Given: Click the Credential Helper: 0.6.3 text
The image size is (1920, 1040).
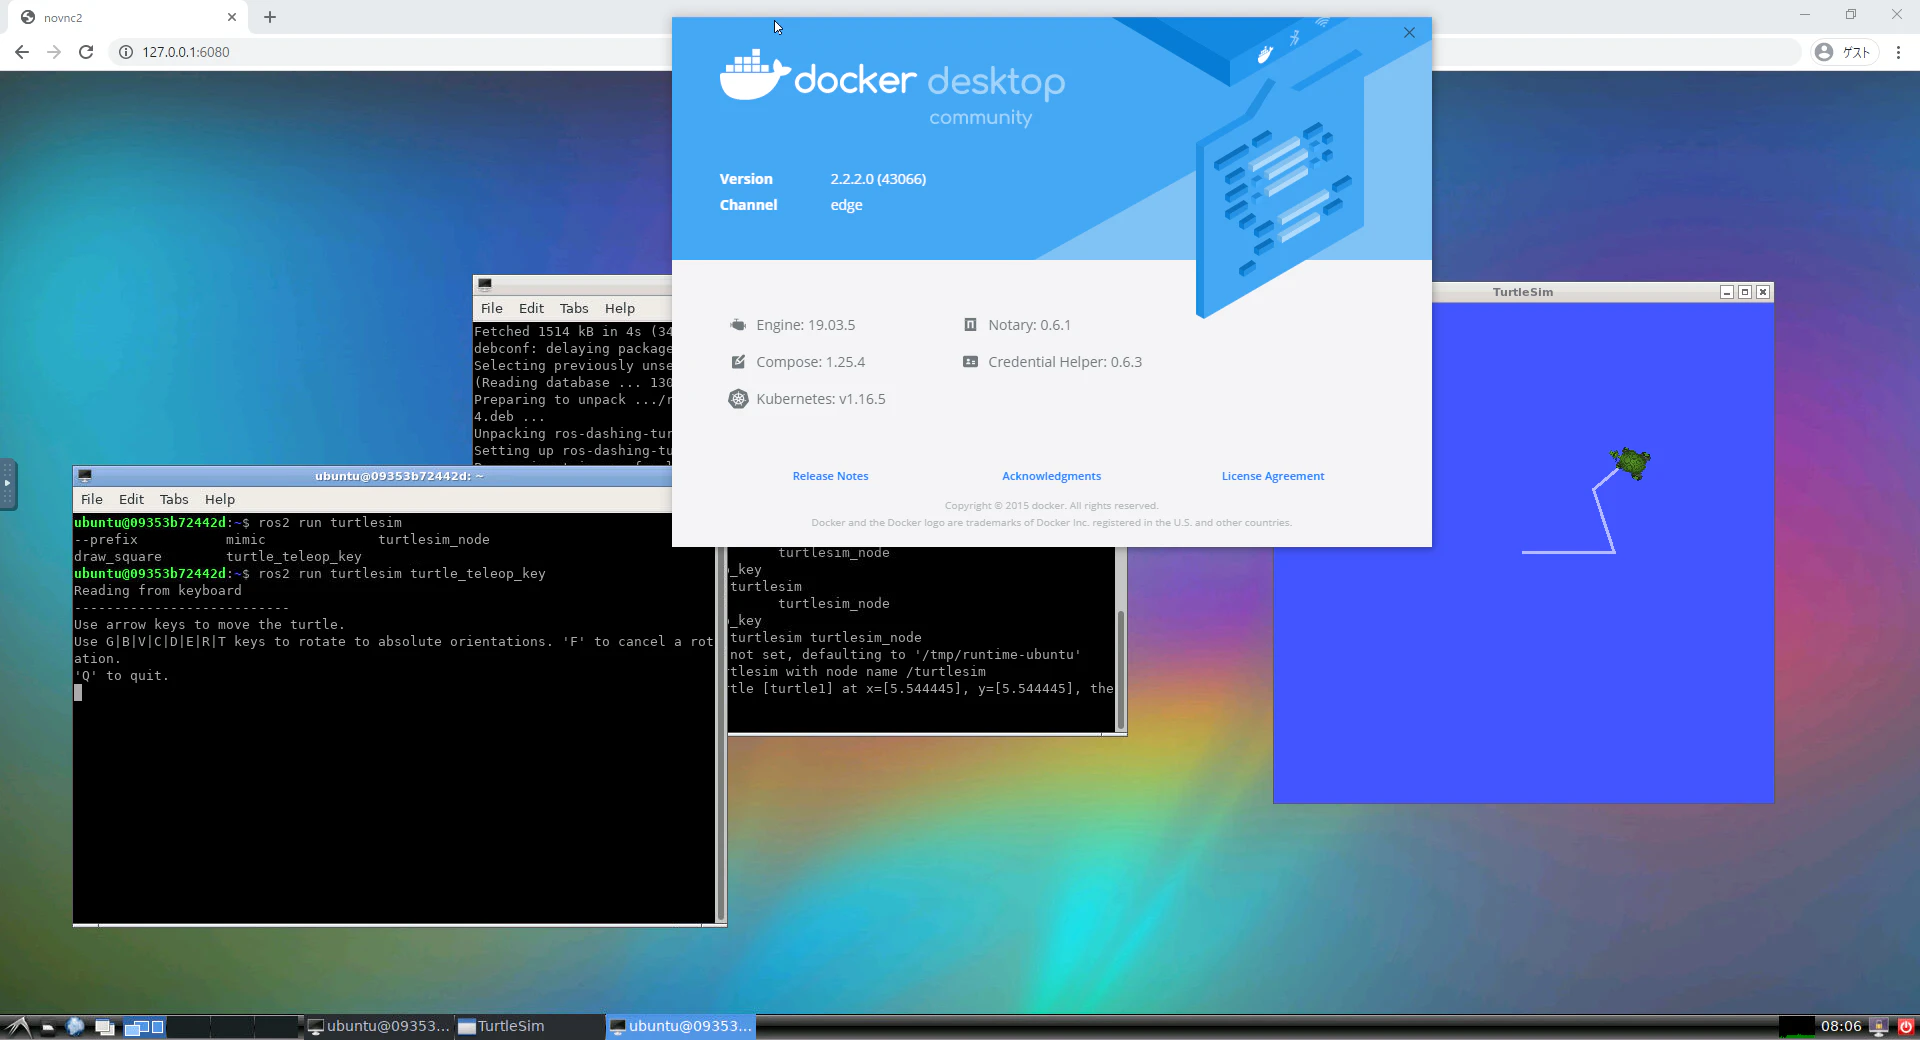Looking at the screenshot, I should pyautogui.click(x=1065, y=362).
